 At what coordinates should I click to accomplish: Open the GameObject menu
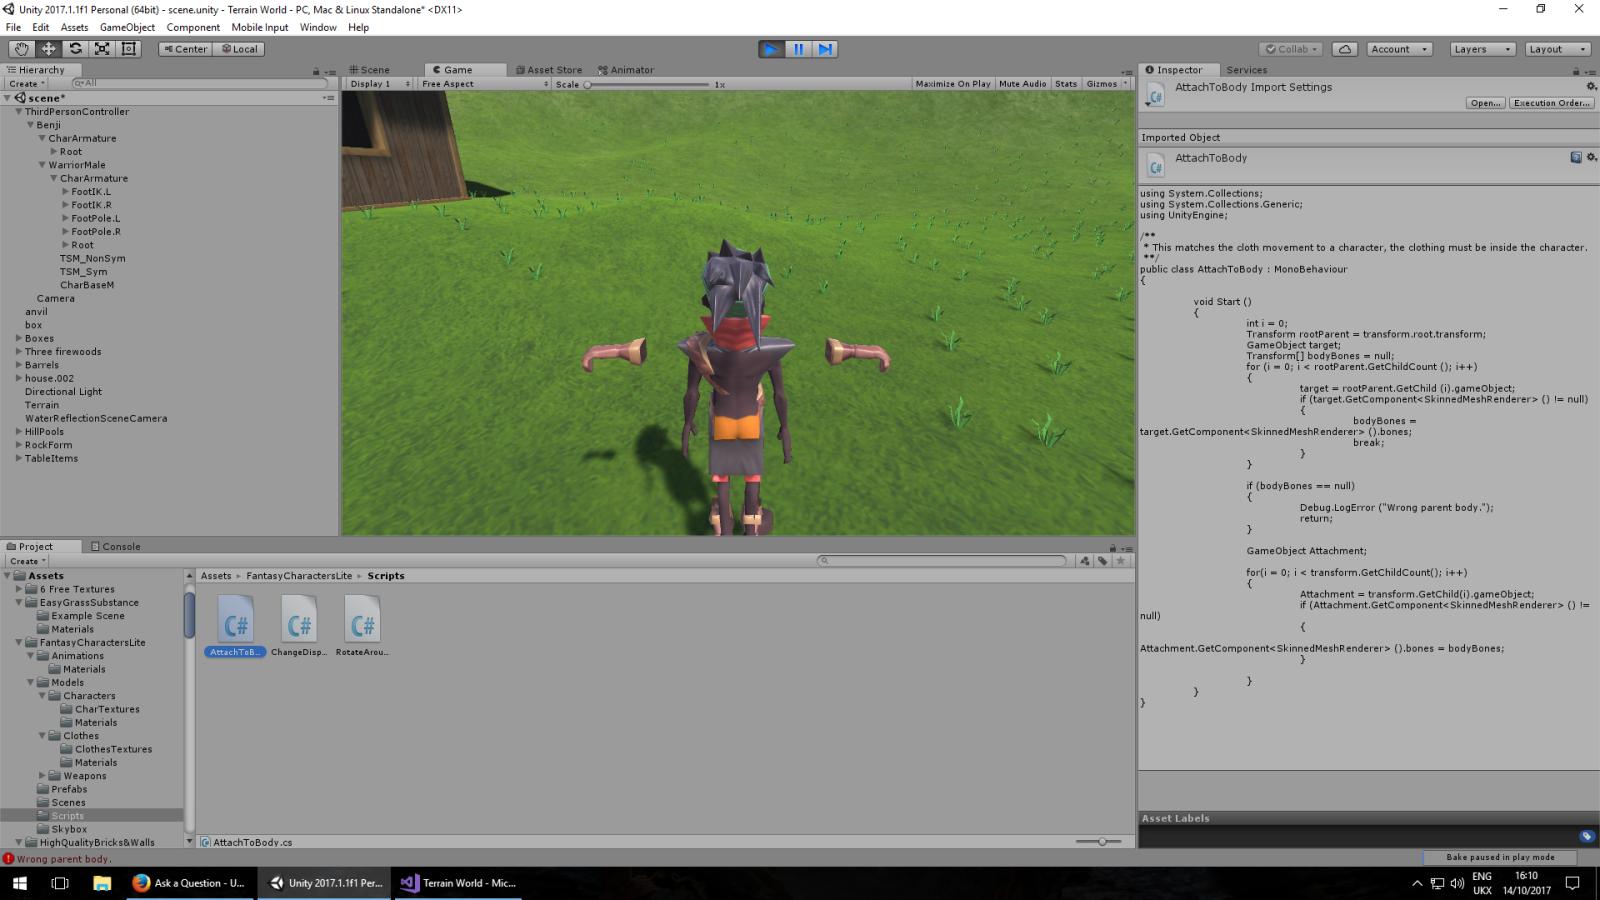point(127,27)
